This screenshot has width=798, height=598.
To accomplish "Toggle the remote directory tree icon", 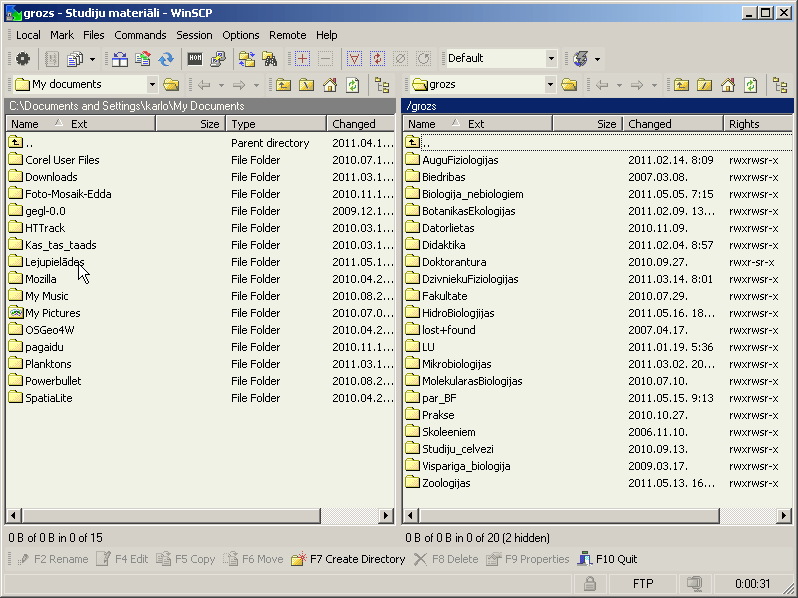I will pyautogui.click(x=780, y=84).
